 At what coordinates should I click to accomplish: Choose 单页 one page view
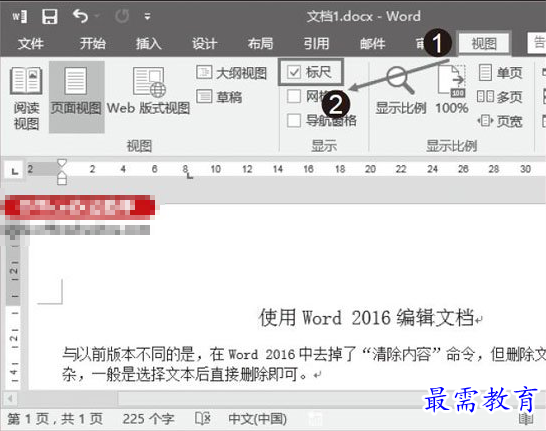pos(500,73)
